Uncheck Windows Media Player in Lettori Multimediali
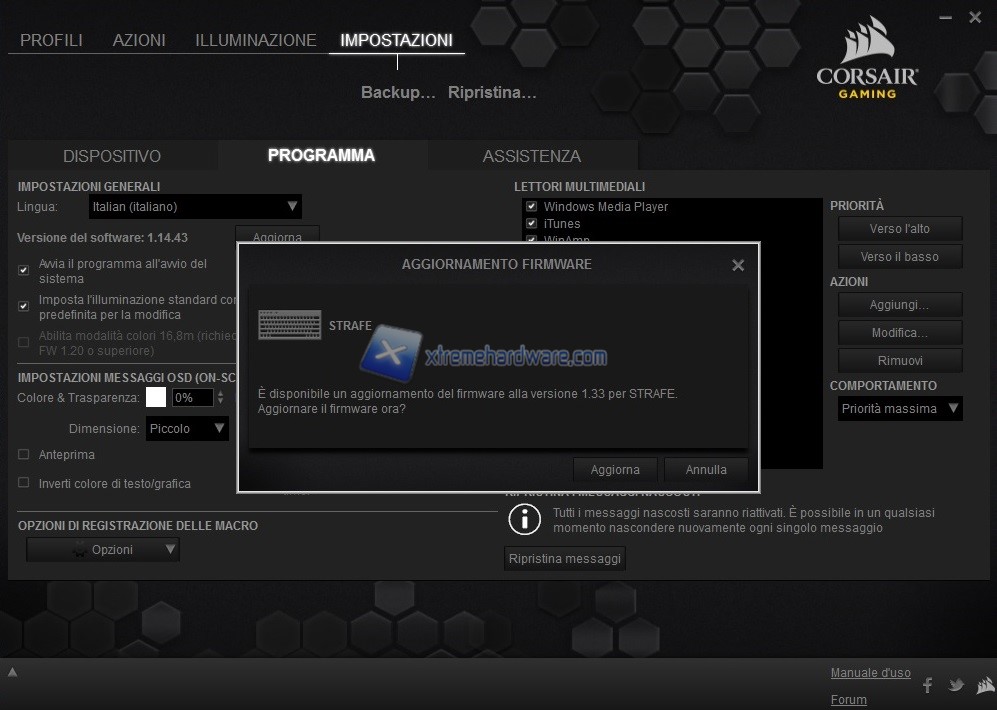Viewport: 997px width, 710px height. tap(530, 206)
